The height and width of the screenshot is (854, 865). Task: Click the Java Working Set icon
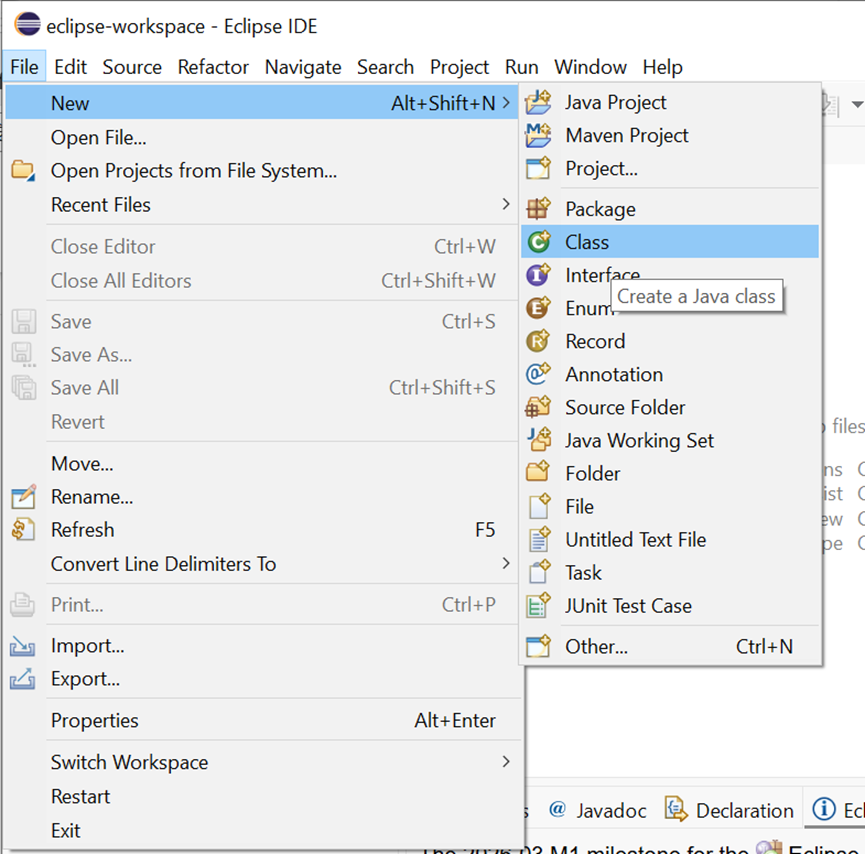click(x=538, y=440)
